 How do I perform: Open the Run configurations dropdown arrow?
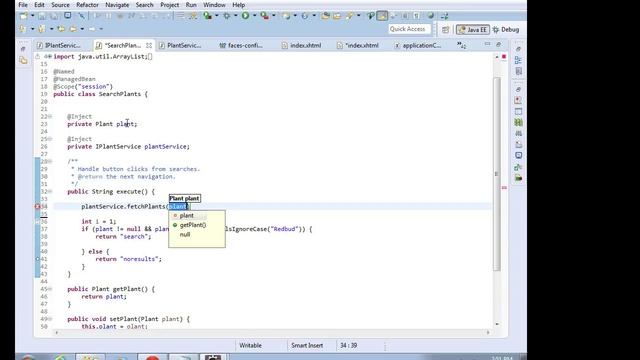[254, 16]
